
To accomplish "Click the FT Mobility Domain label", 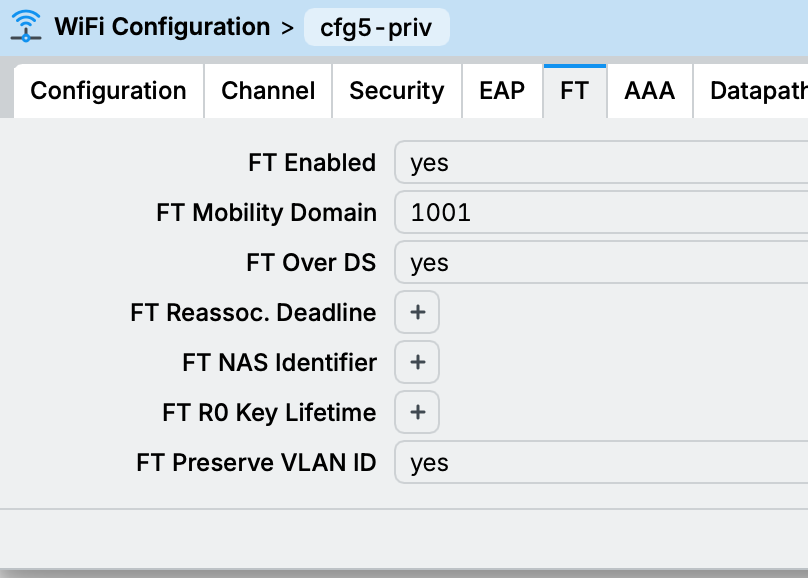I will [x=266, y=213].
